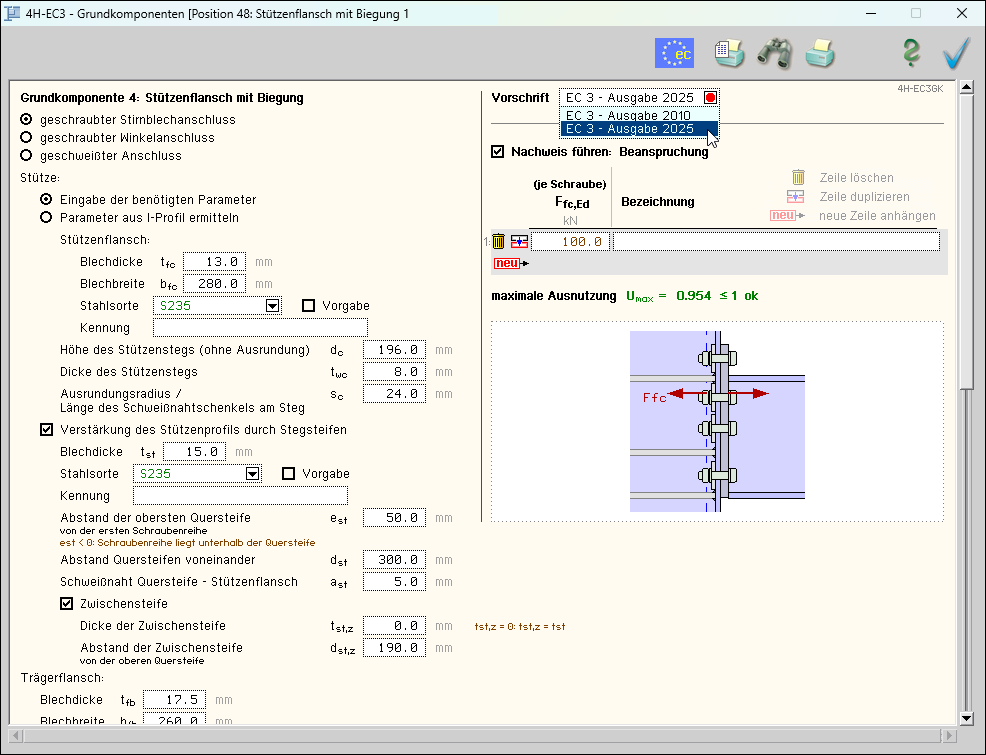Click the EU flag Eurocode settings icon
Screen dimensions: 986x755
[674, 53]
